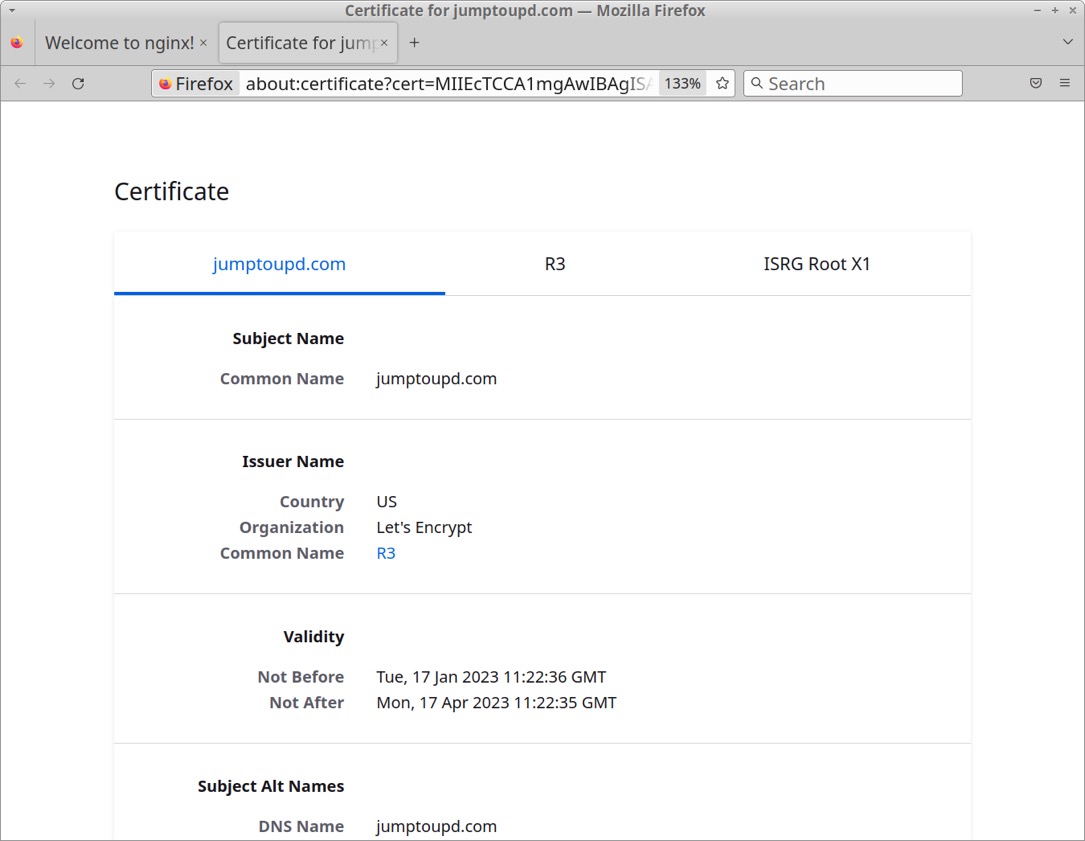Click the firefox pinned tab icon
This screenshot has width=1085, height=841.
[17, 43]
